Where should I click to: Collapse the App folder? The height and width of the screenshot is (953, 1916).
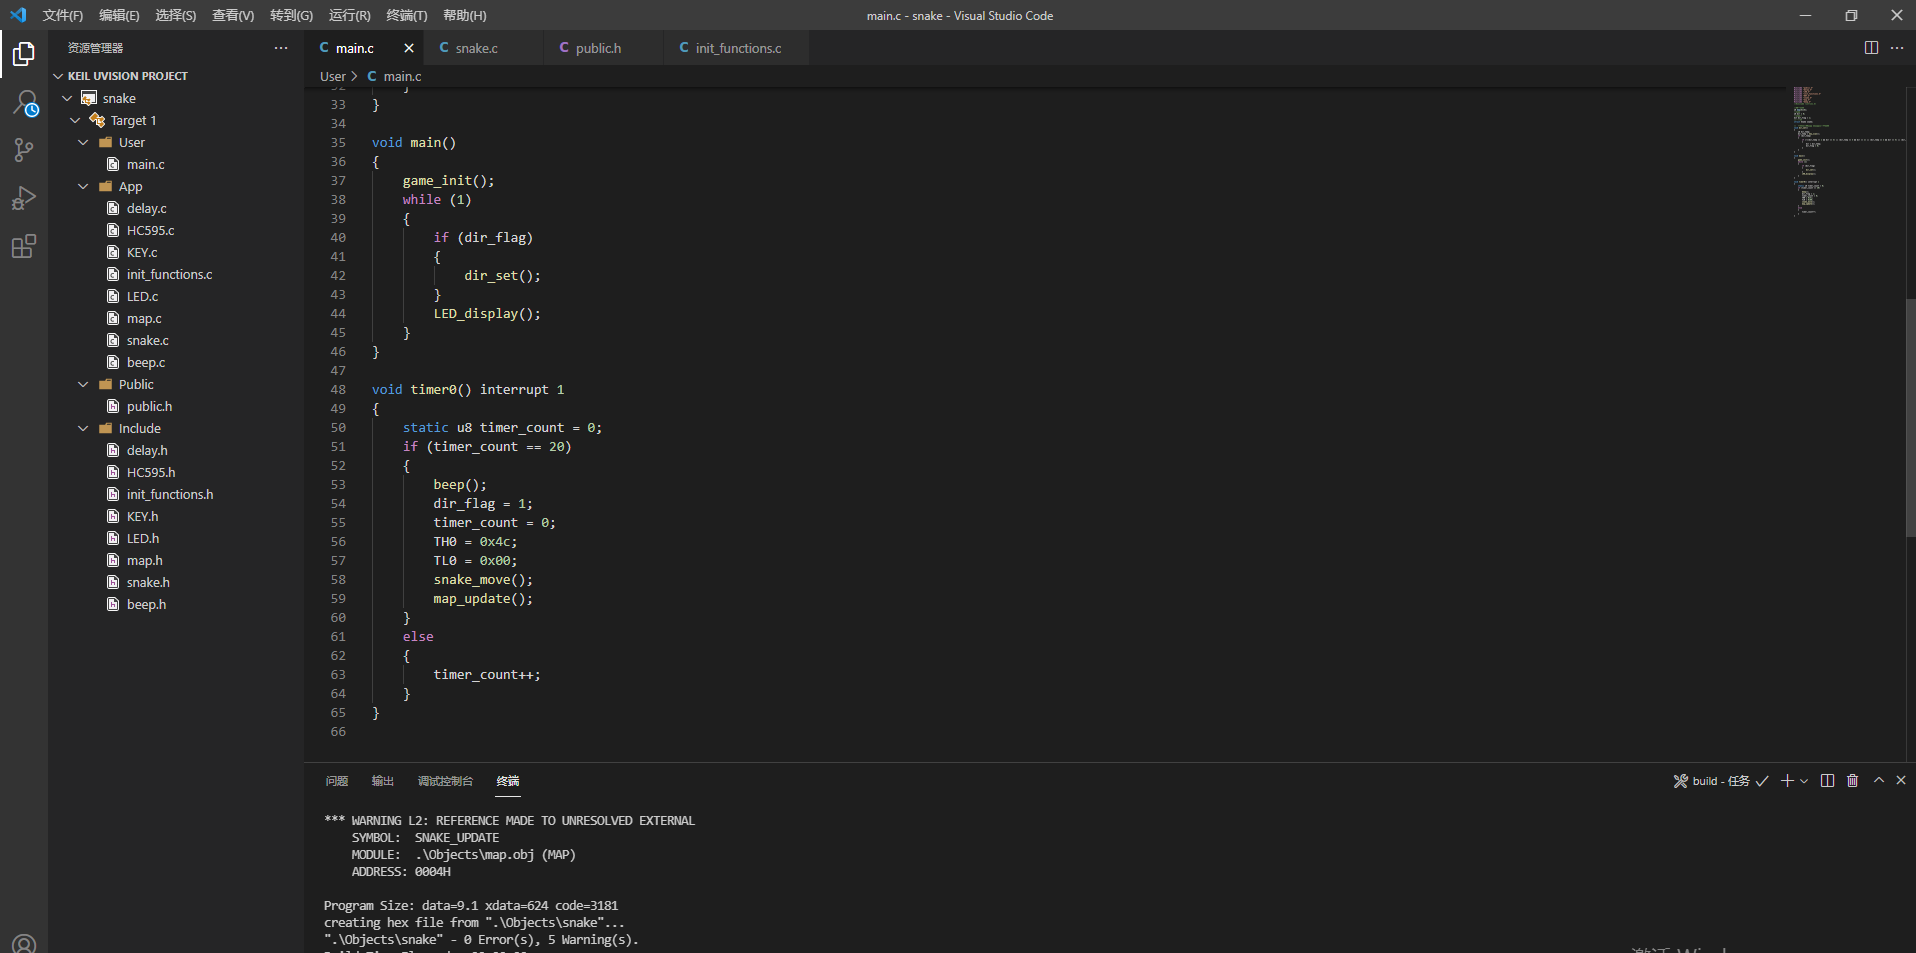(83, 186)
